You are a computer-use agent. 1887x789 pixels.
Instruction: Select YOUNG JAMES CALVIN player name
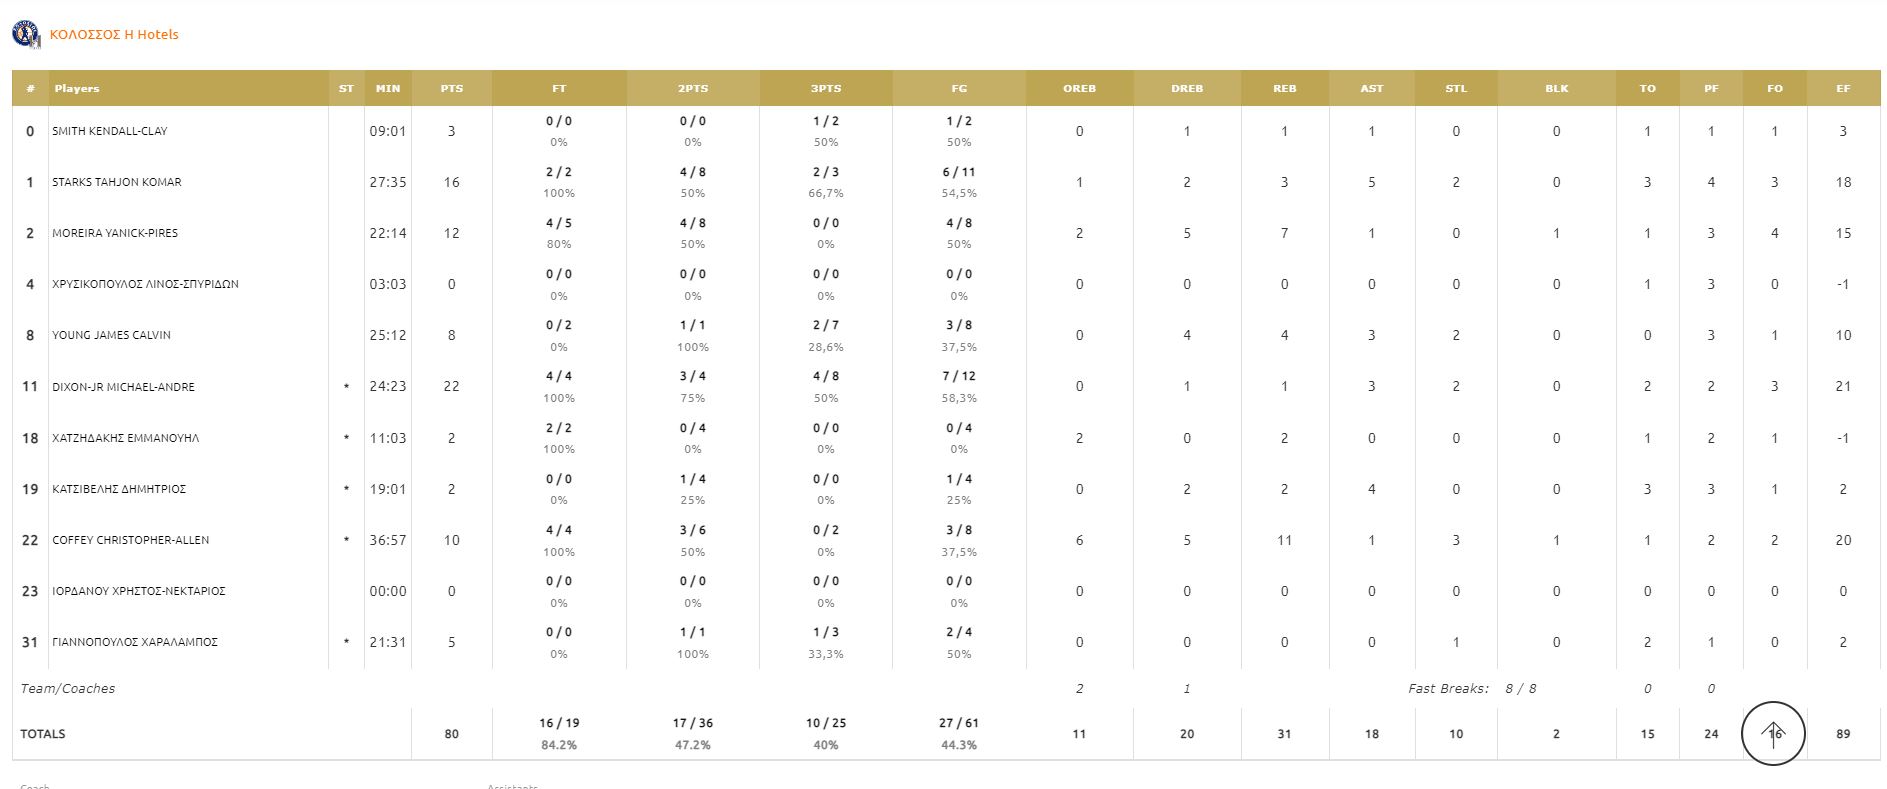[111, 335]
